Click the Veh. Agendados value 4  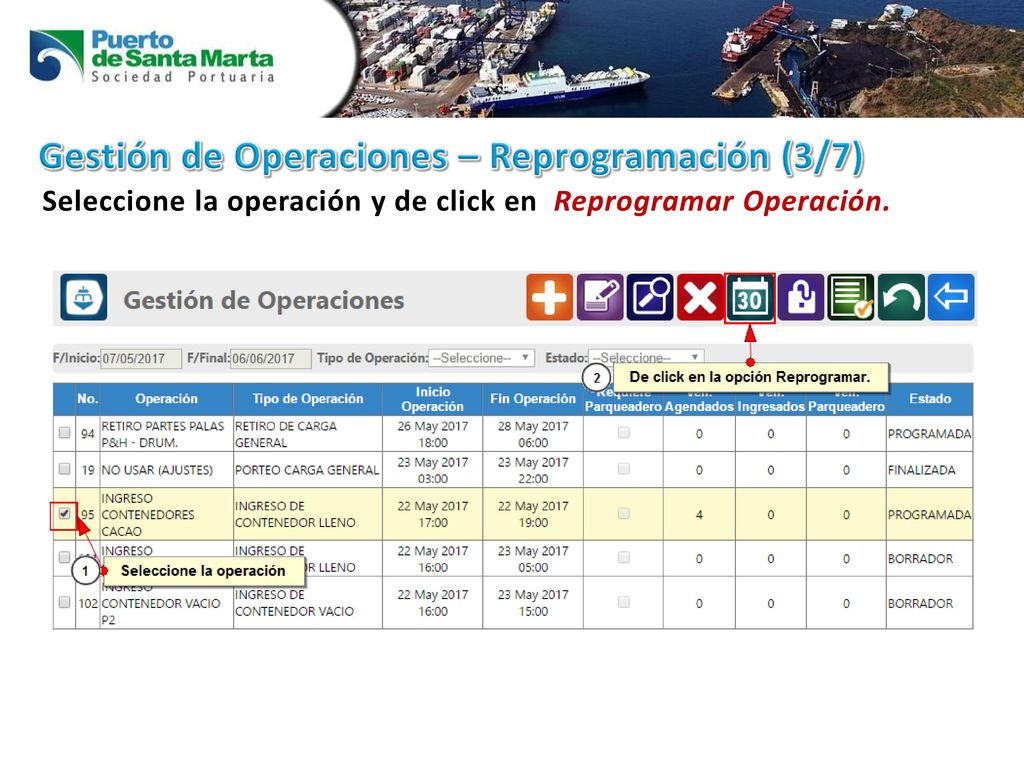[699, 515]
